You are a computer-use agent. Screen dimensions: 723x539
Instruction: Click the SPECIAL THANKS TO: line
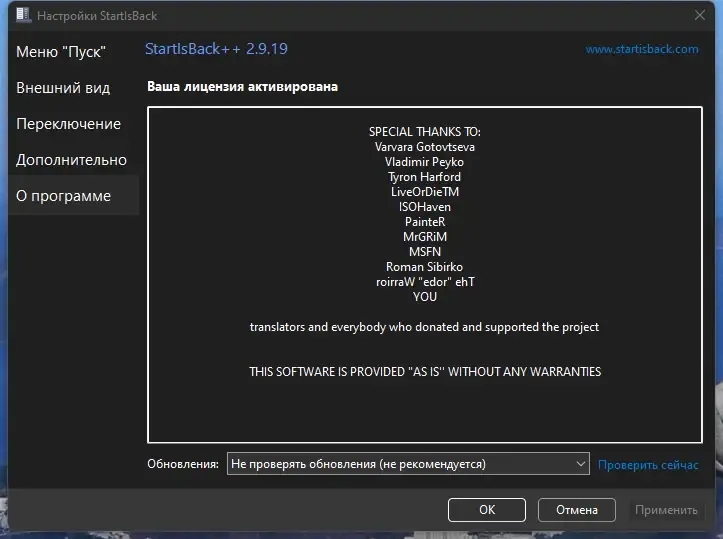tap(425, 132)
